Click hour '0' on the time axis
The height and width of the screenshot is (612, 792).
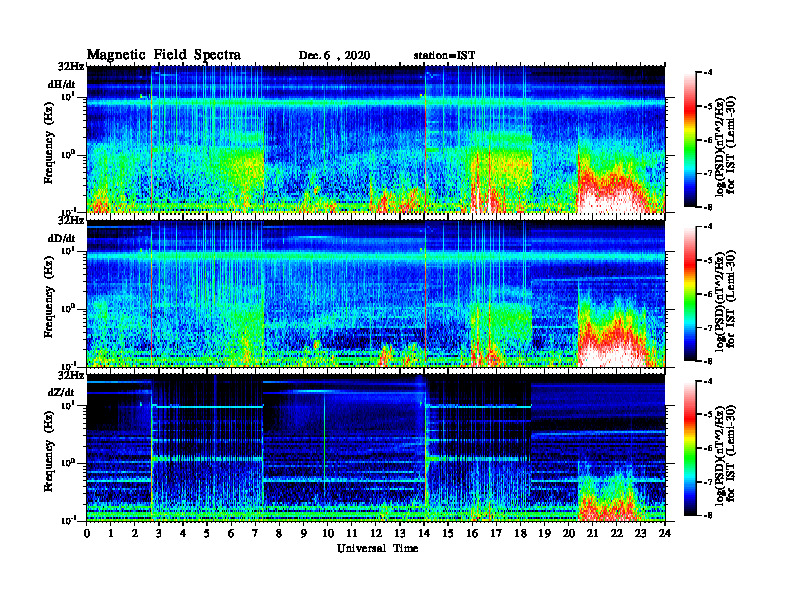(87, 533)
